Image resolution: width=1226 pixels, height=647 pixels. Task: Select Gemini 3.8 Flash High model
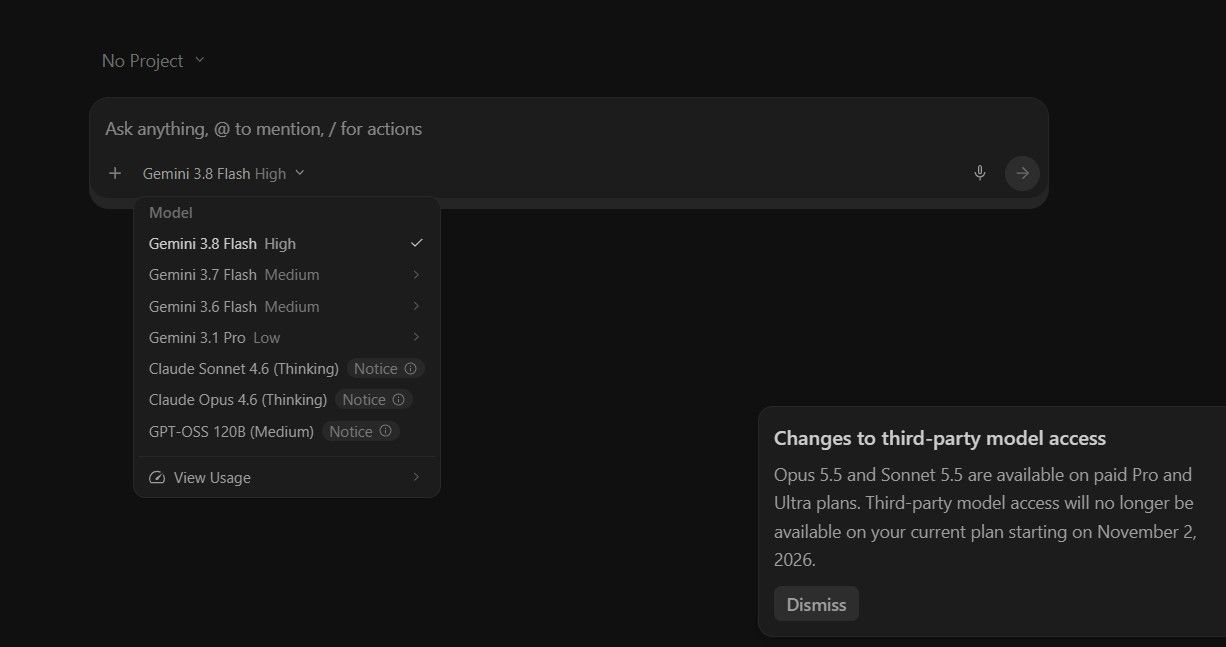[x=287, y=243]
